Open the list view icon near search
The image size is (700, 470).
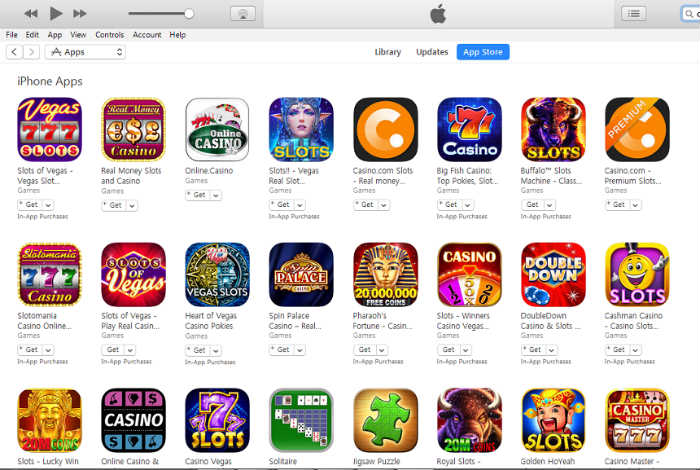click(x=633, y=13)
